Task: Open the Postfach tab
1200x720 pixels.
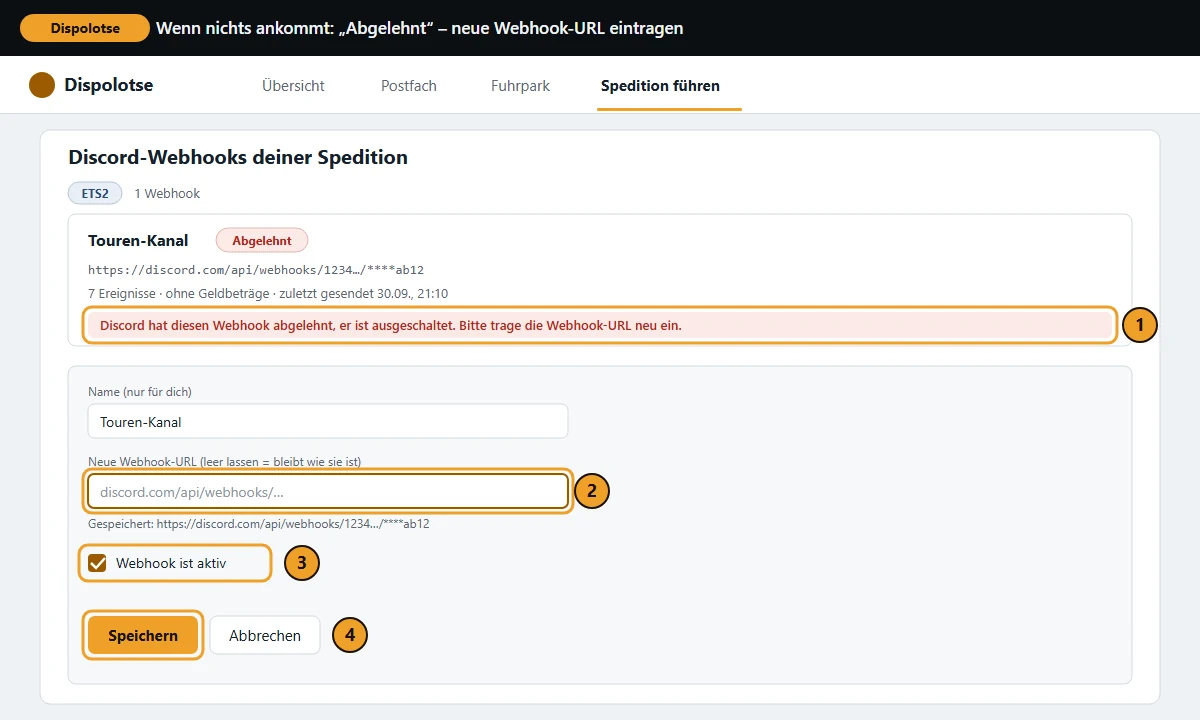Action: pos(409,86)
